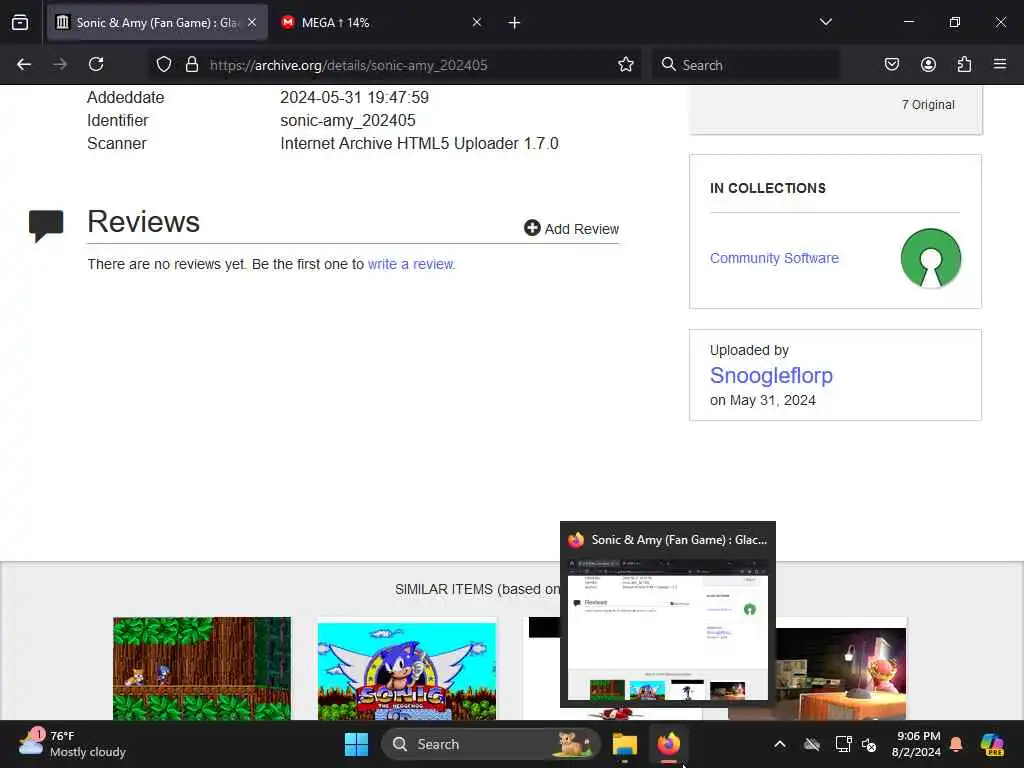Open network display tray icon
This screenshot has width=1024, height=768.
(843, 744)
